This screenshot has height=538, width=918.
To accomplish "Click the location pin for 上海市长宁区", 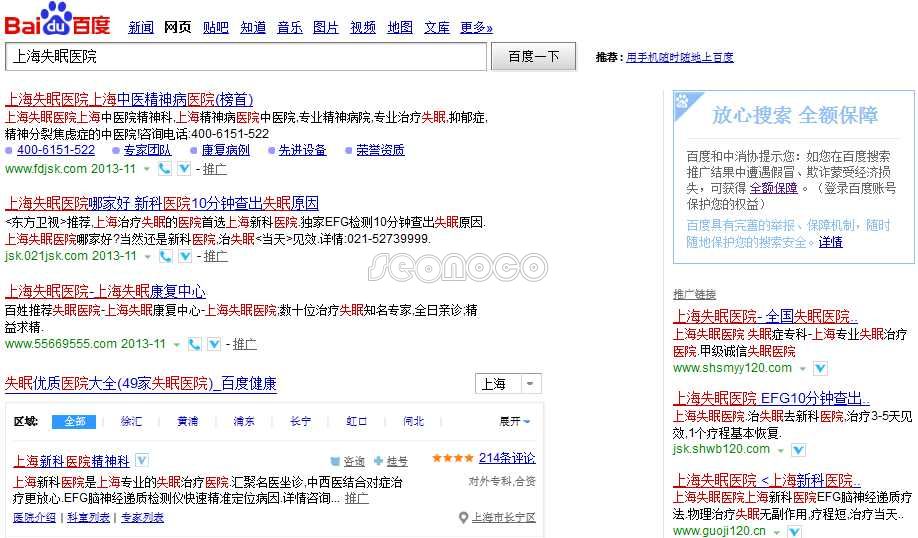I will click(463, 517).
